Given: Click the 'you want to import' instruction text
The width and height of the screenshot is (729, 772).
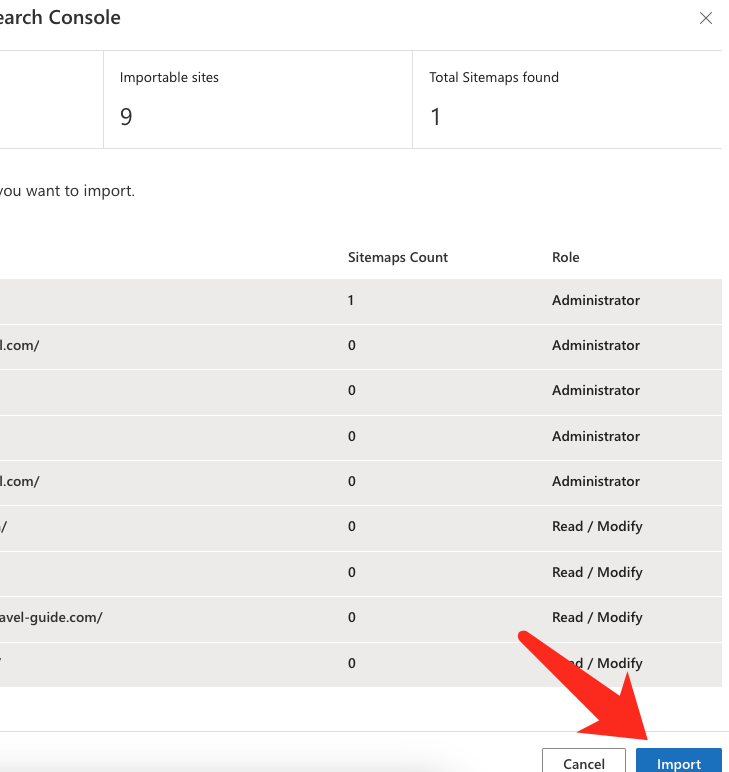Looking at the screenshot, I should pyautogui.click(x=67, y=190).
